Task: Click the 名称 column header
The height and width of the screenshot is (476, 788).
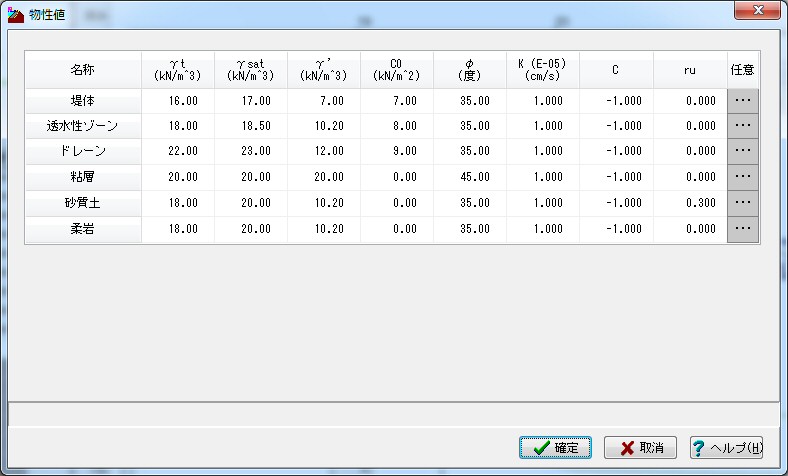Action: [x=83, y=70]
